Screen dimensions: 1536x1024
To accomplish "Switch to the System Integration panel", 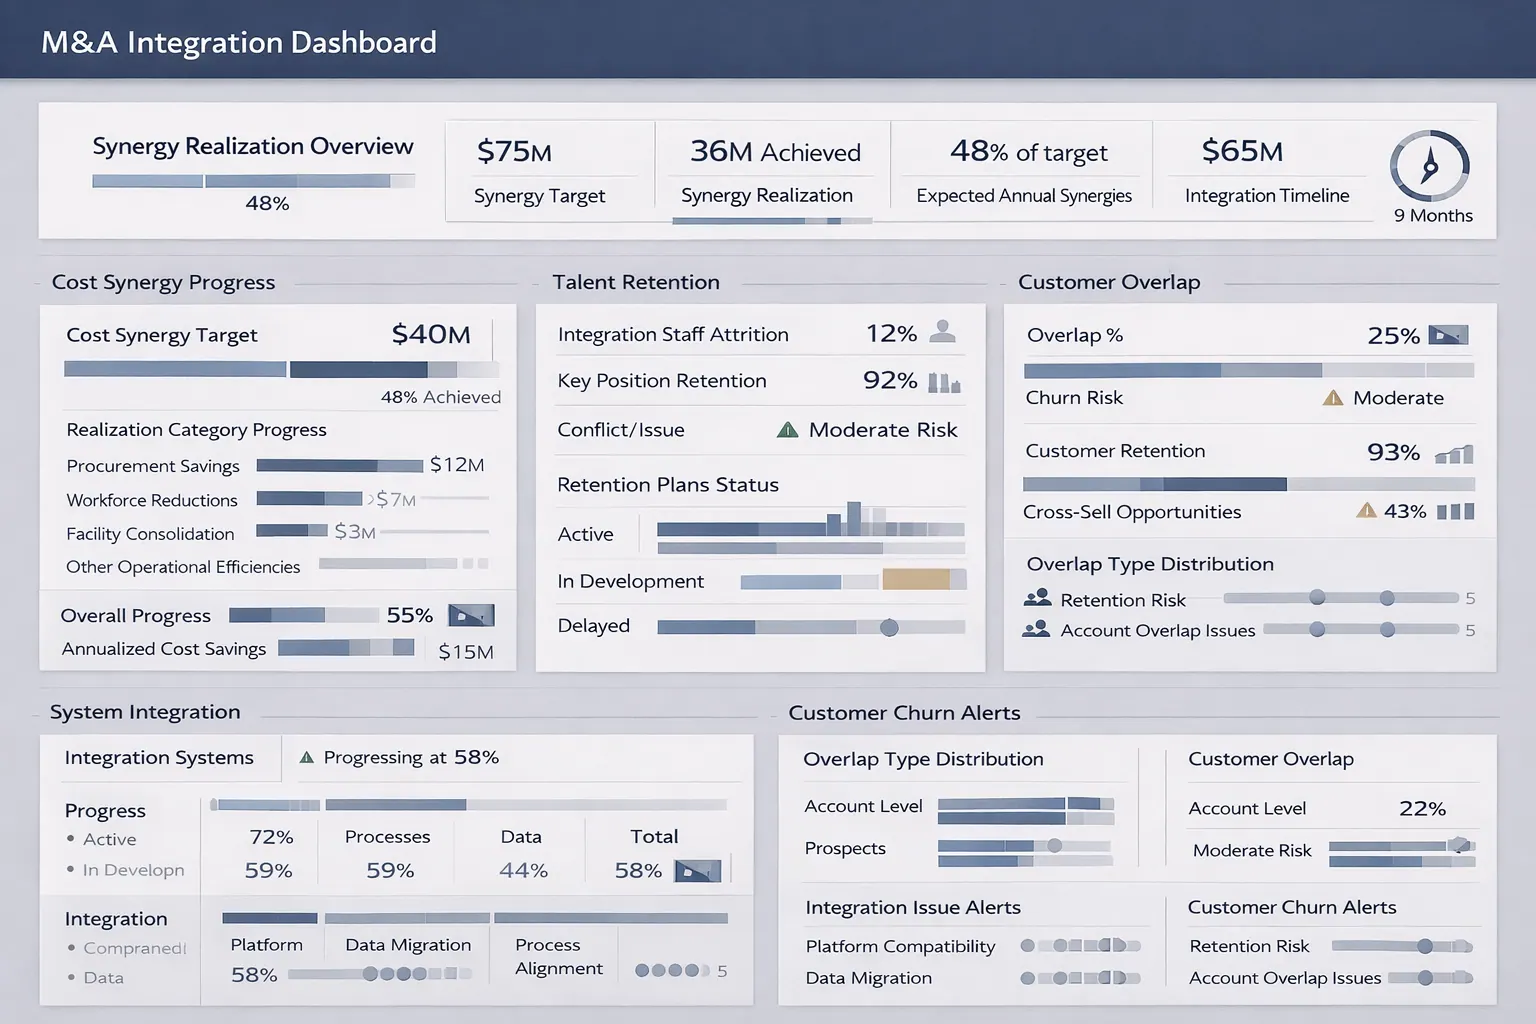I will [144, 712].
